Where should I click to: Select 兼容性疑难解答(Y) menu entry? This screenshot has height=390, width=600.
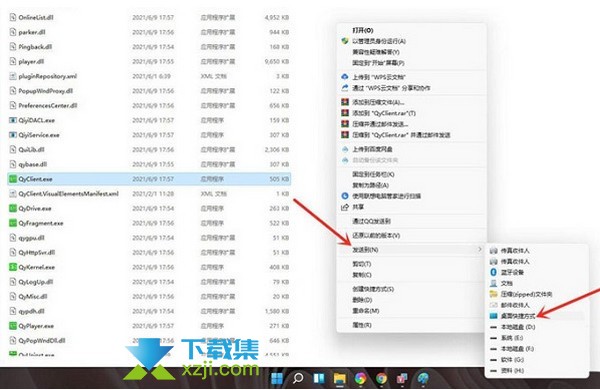coord(376,52)
